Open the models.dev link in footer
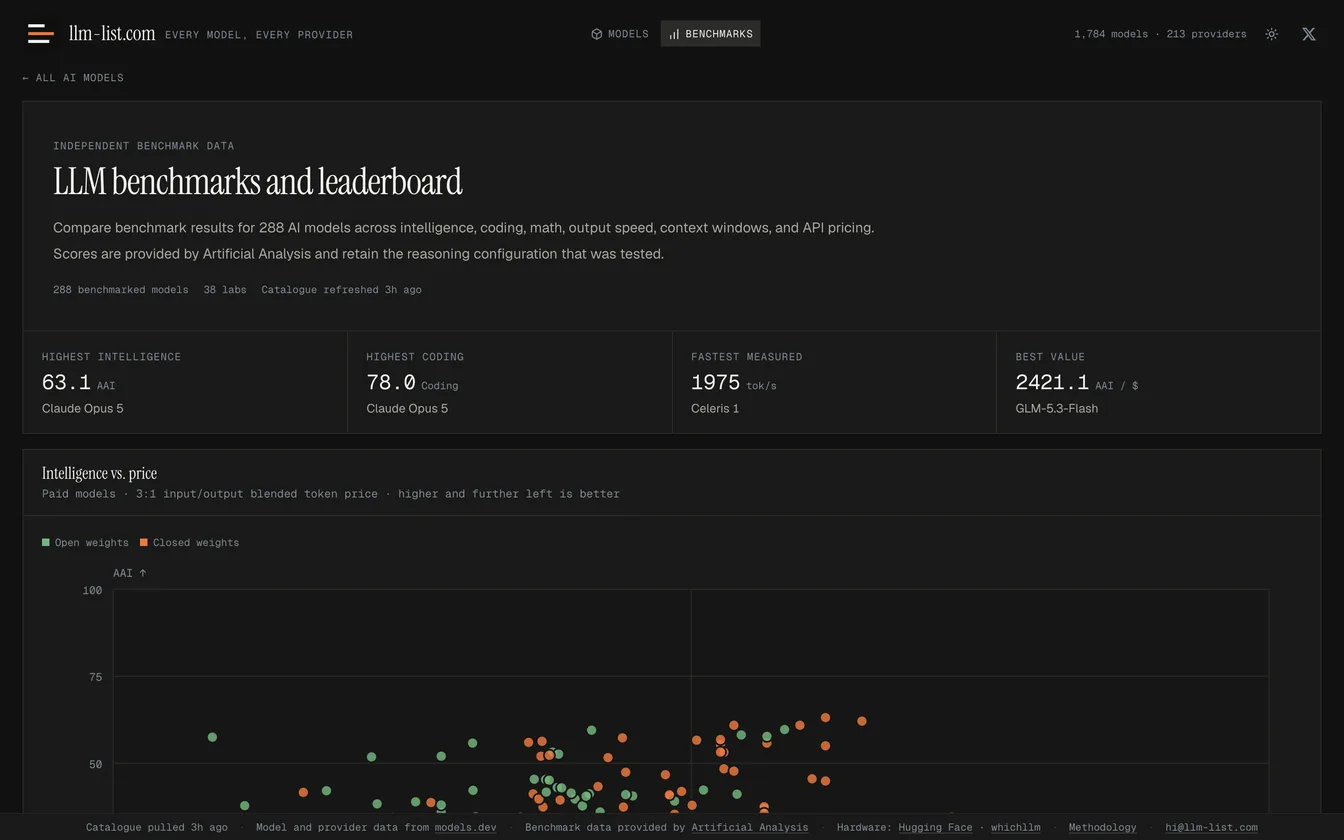Viewport: 1344px width, 840px height. (x=465, y=827)
